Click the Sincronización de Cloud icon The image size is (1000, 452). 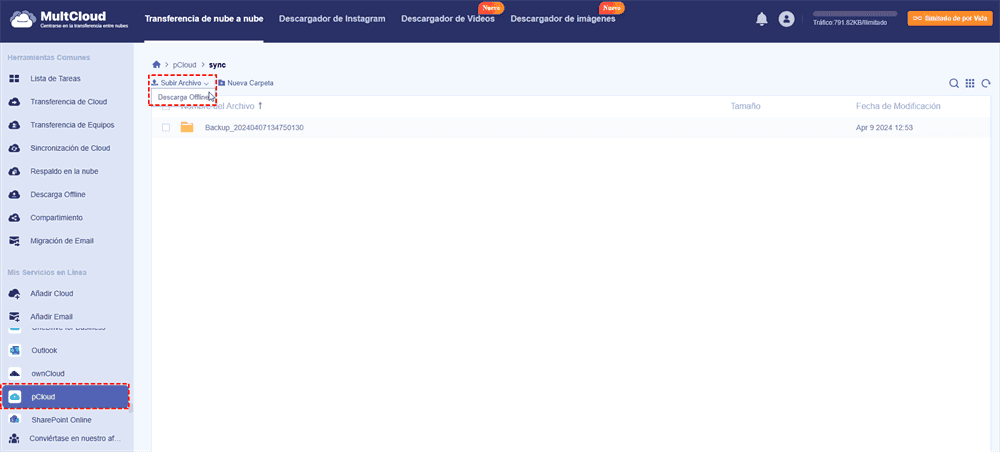[x=14, y=148]
